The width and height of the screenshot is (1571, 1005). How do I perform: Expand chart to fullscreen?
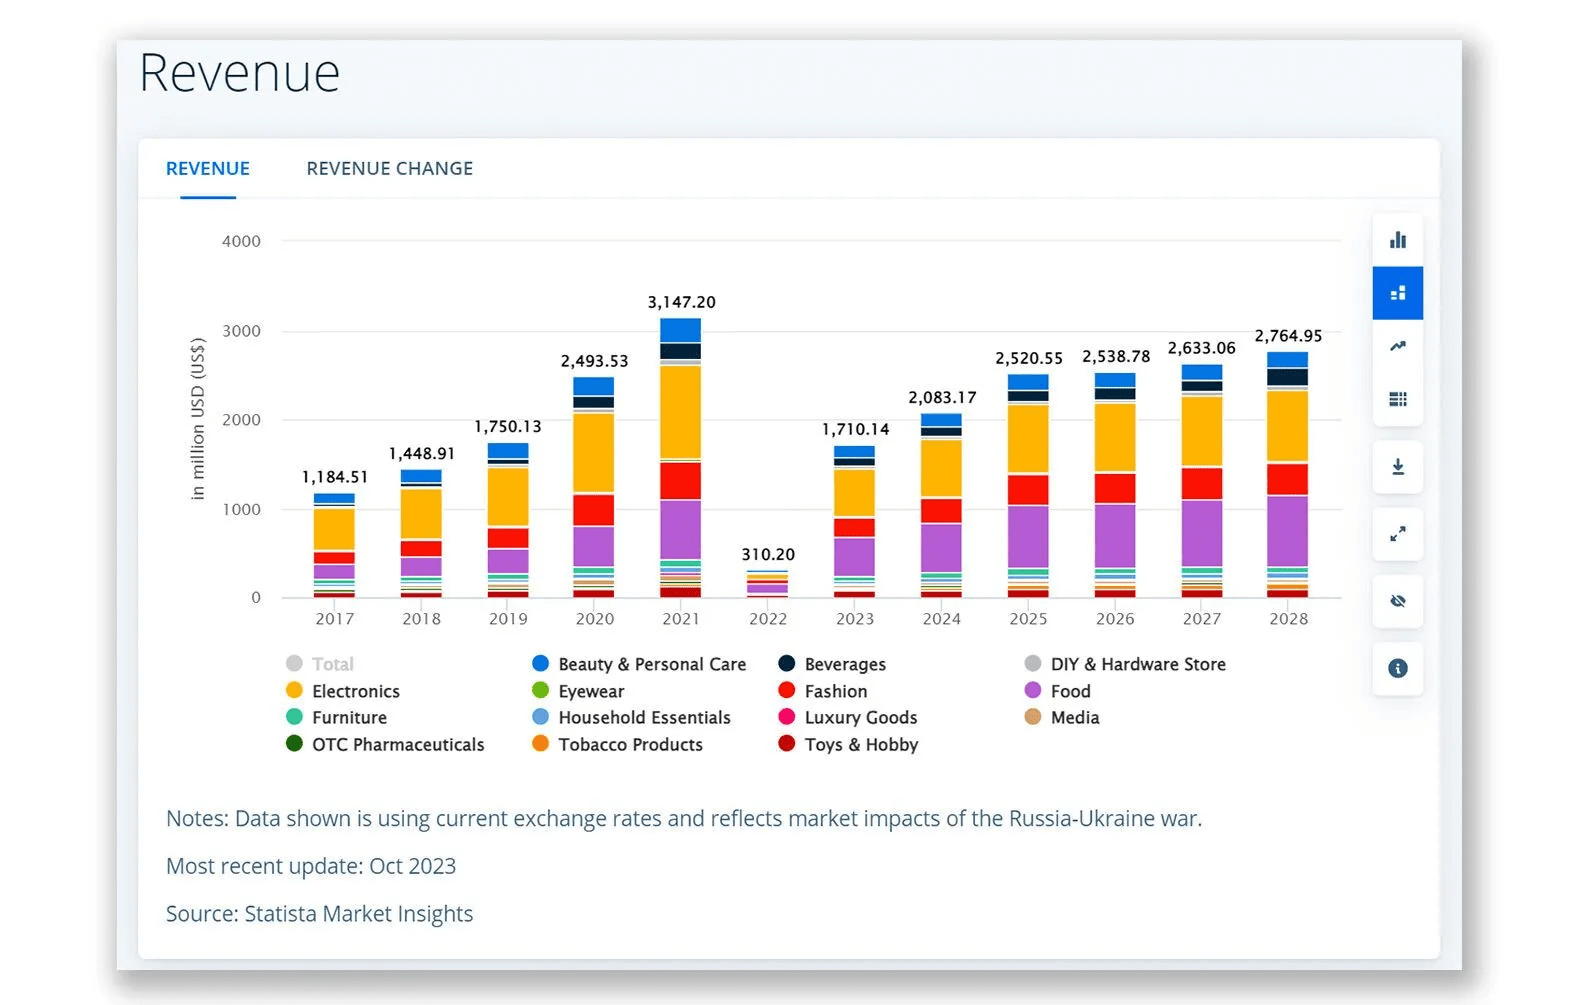click(x=1397, y=534)
